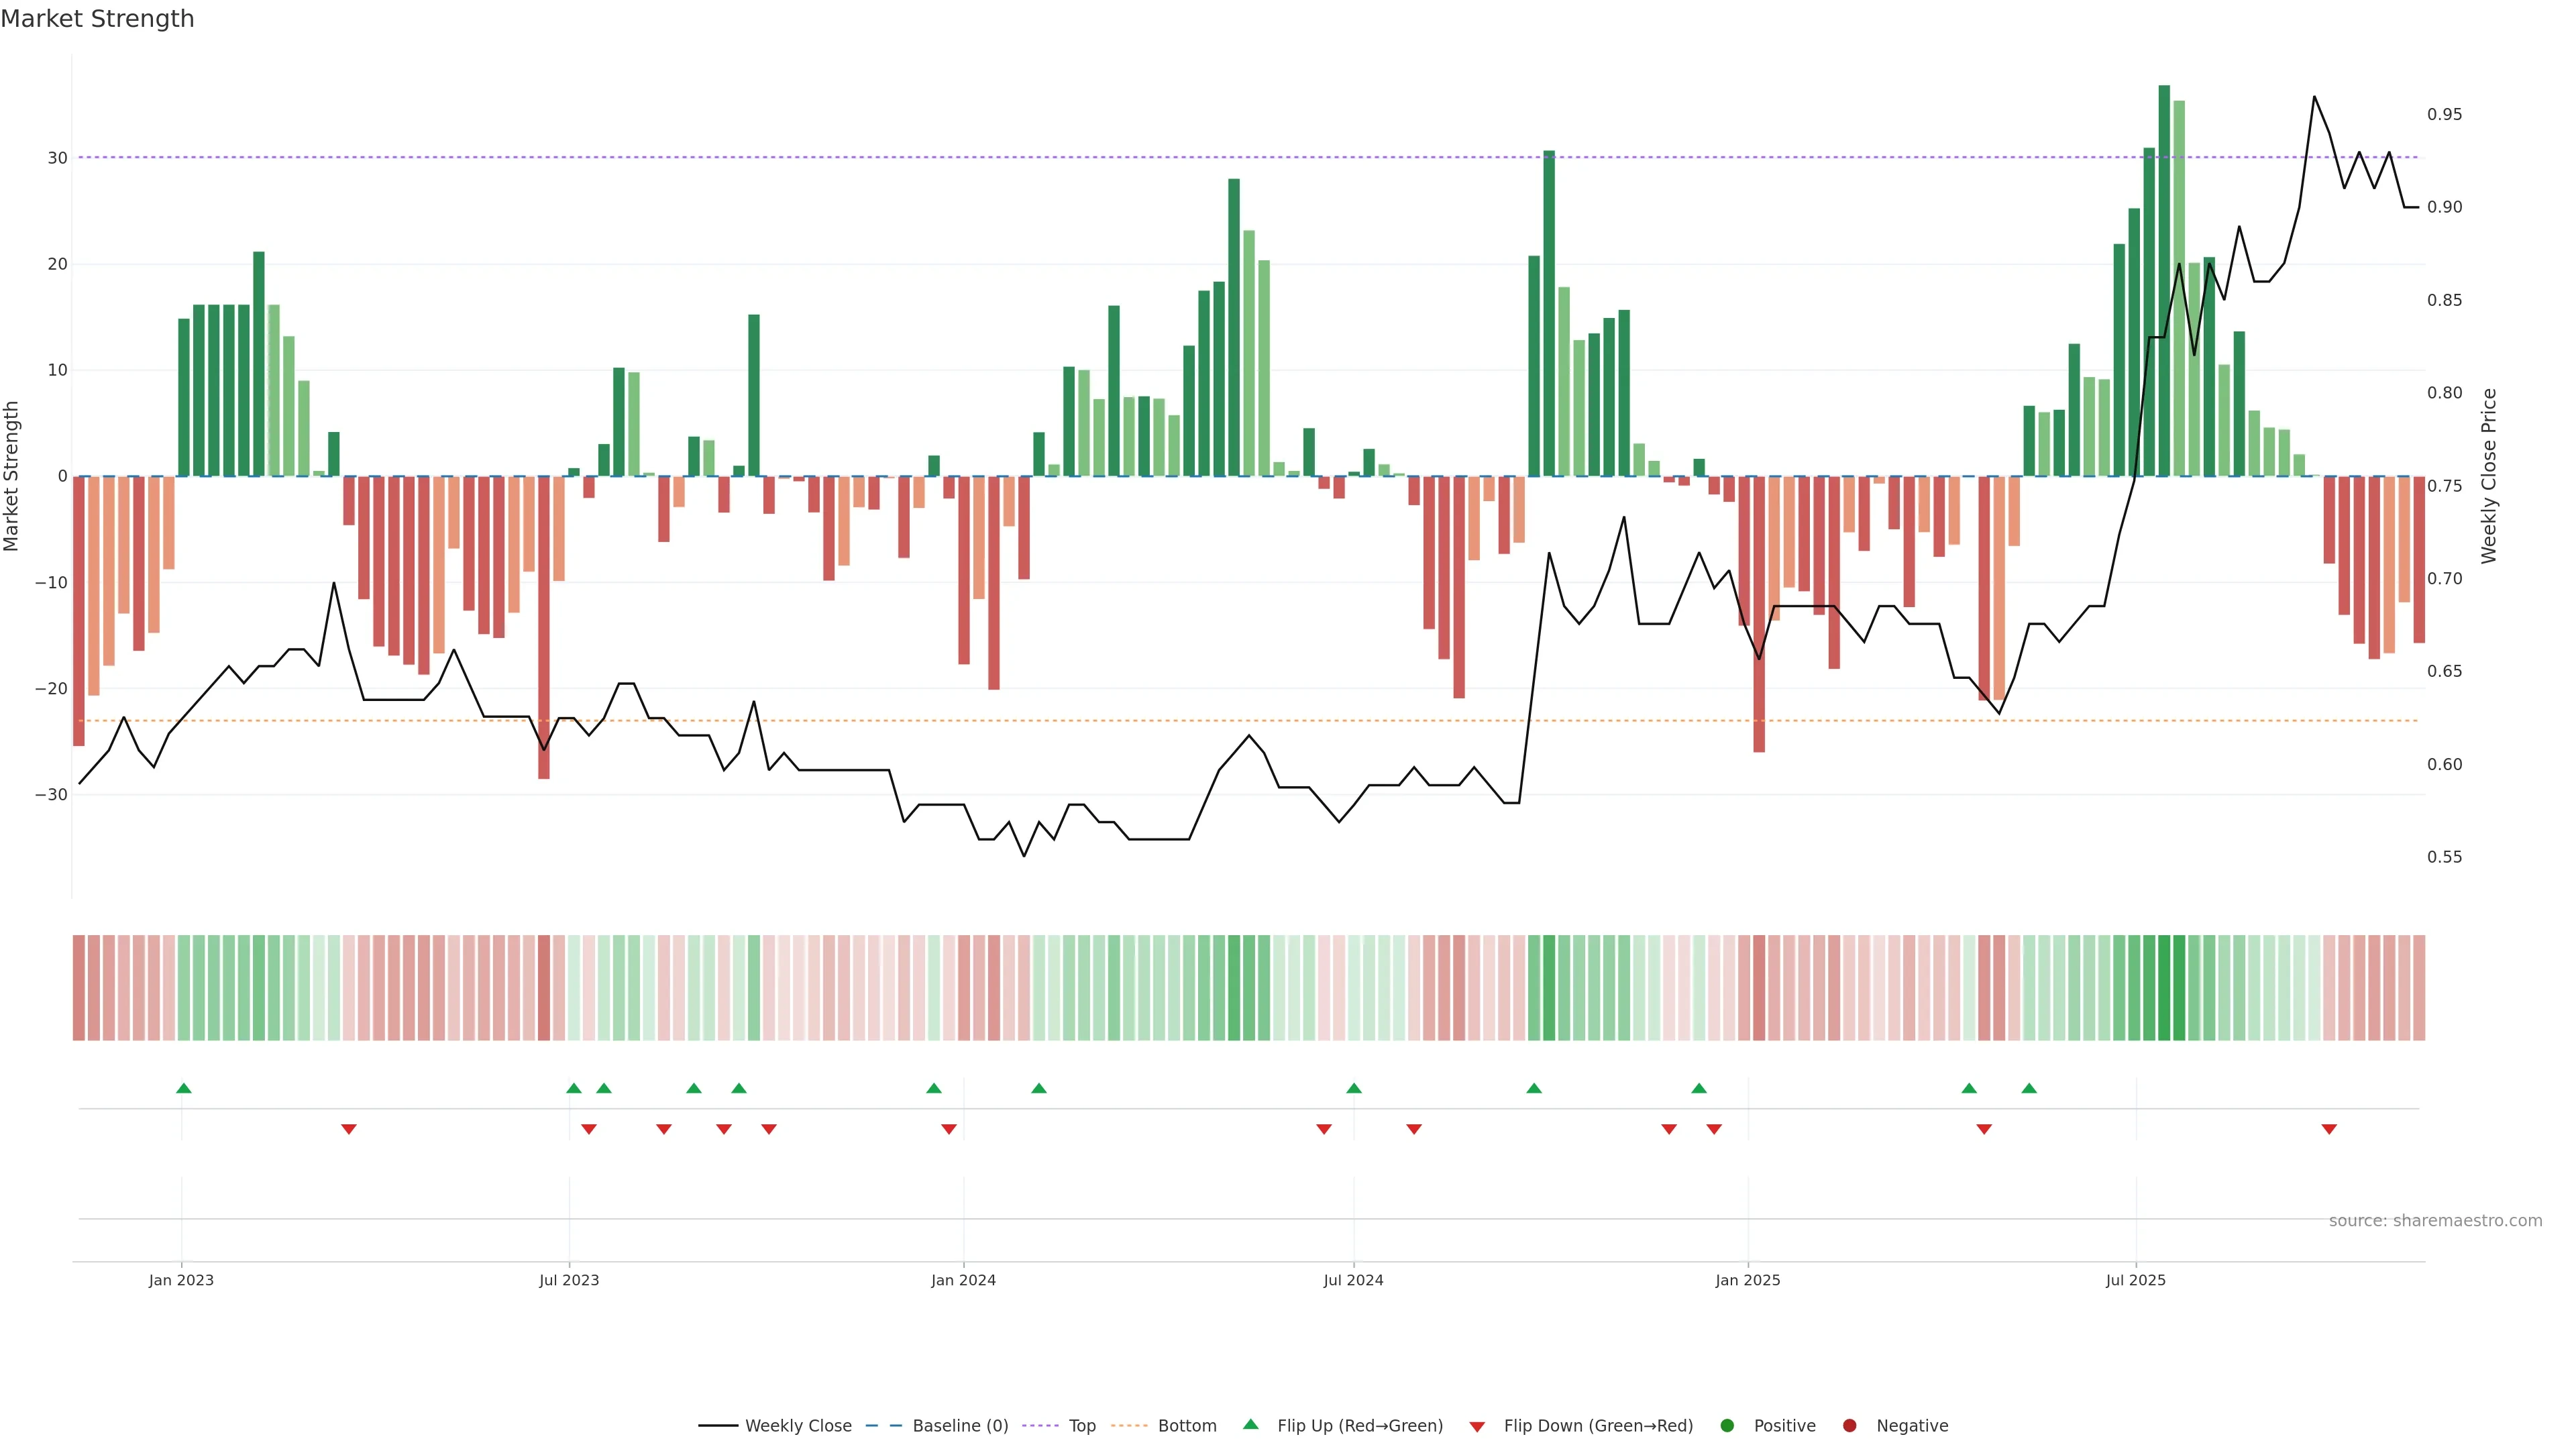Click the 0.90 tick on the price axis
Screen dimensions: 2576x1449
pos(2444,207)
